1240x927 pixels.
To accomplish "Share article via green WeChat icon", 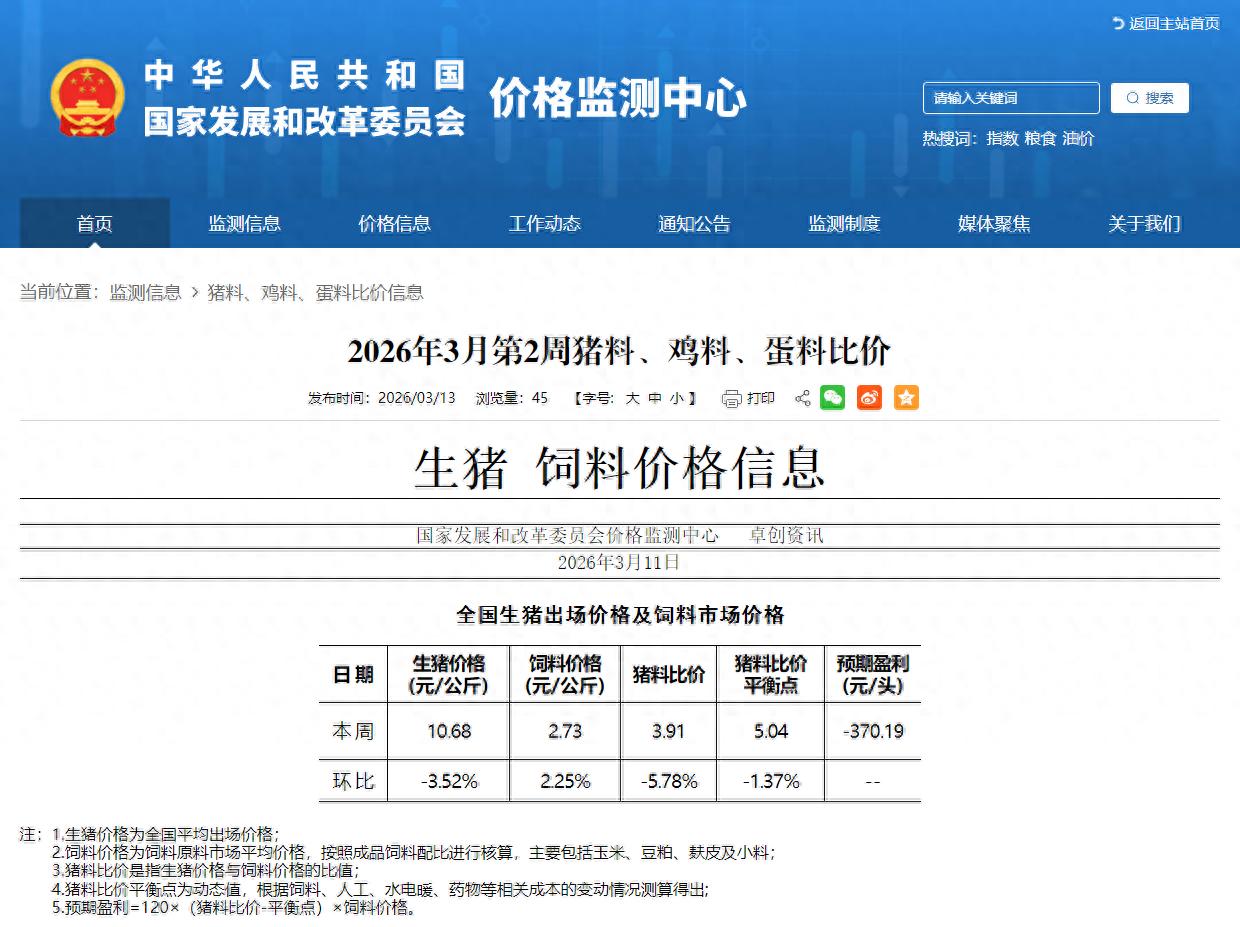I will click(832, 398).
